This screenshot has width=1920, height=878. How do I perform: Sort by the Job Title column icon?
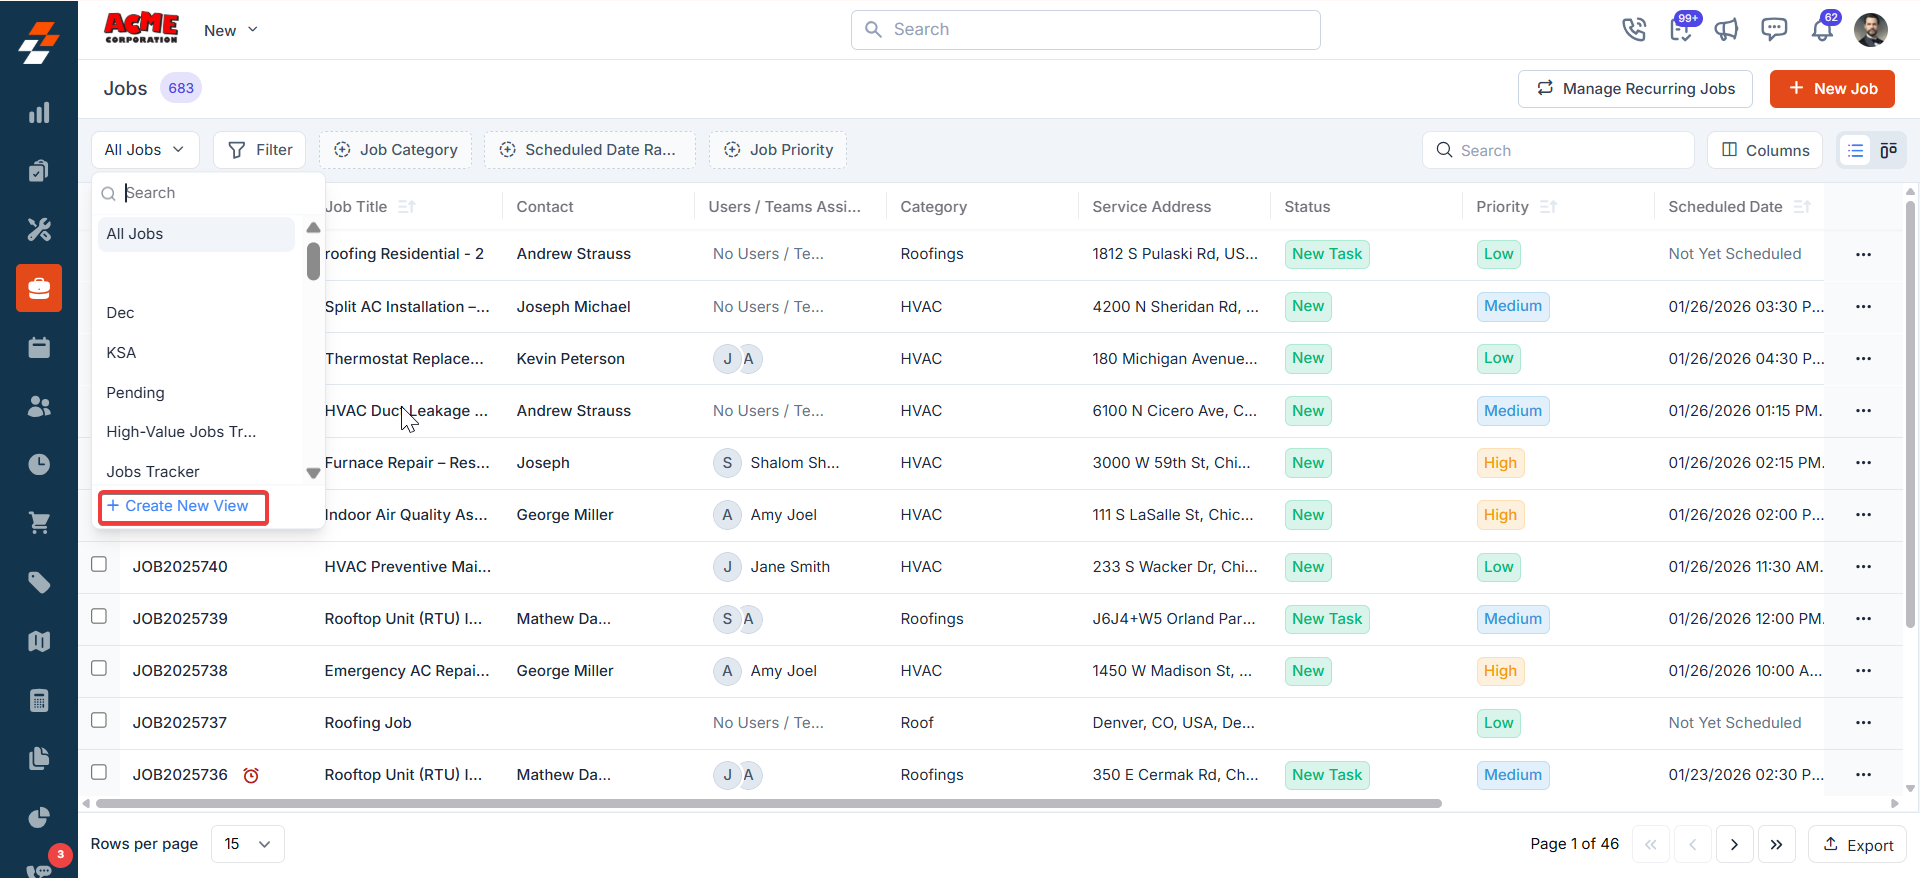406,207
